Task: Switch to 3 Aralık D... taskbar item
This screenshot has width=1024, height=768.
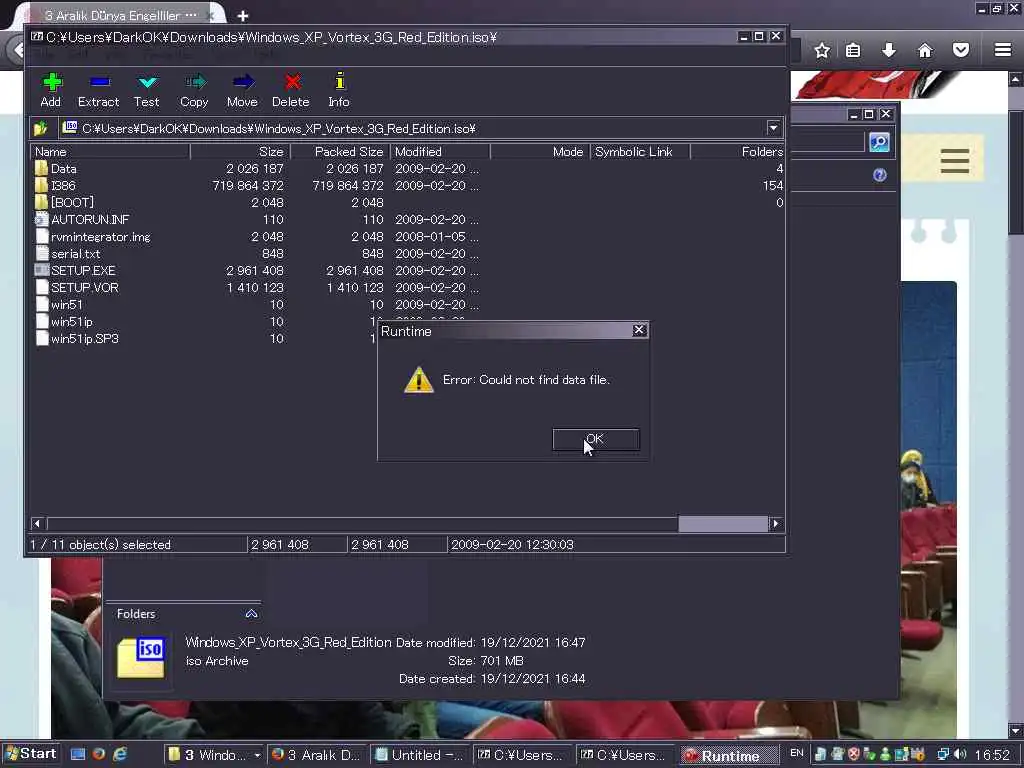Action: click(315, 755)
